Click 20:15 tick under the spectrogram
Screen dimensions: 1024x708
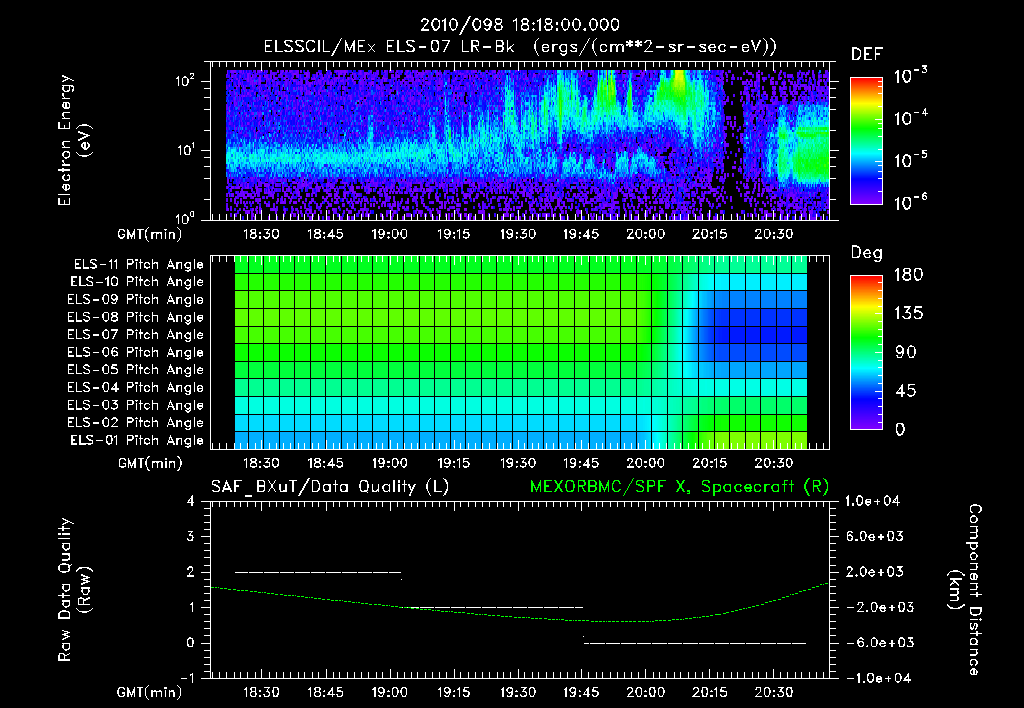pos(710,234)
